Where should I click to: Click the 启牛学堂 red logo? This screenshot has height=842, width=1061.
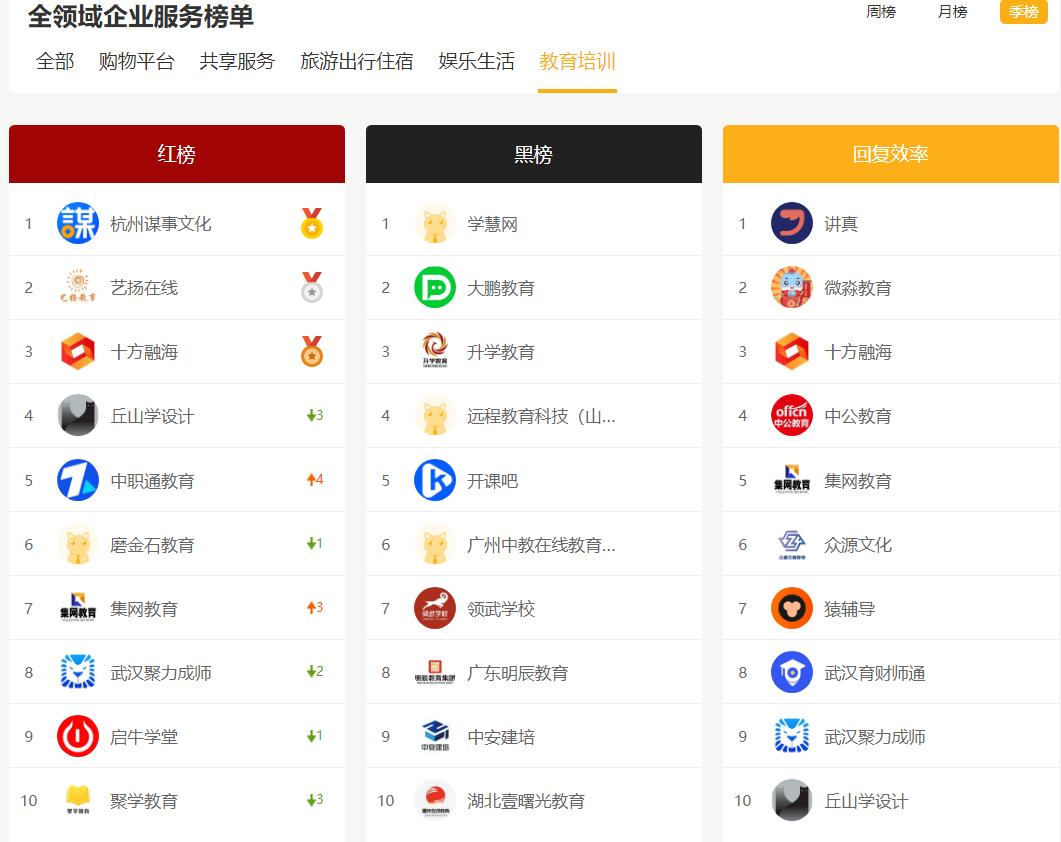[78, 736]
